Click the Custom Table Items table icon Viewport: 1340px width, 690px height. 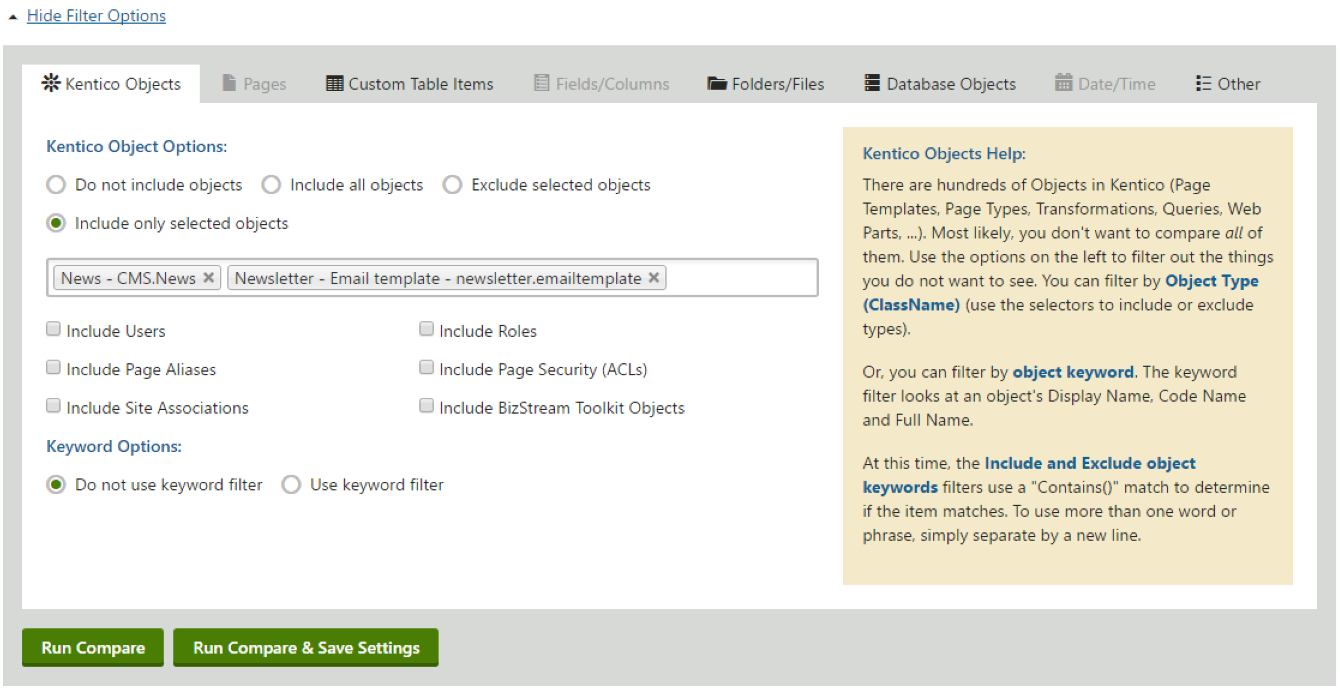pyautogui.click(x=335, y=83)
